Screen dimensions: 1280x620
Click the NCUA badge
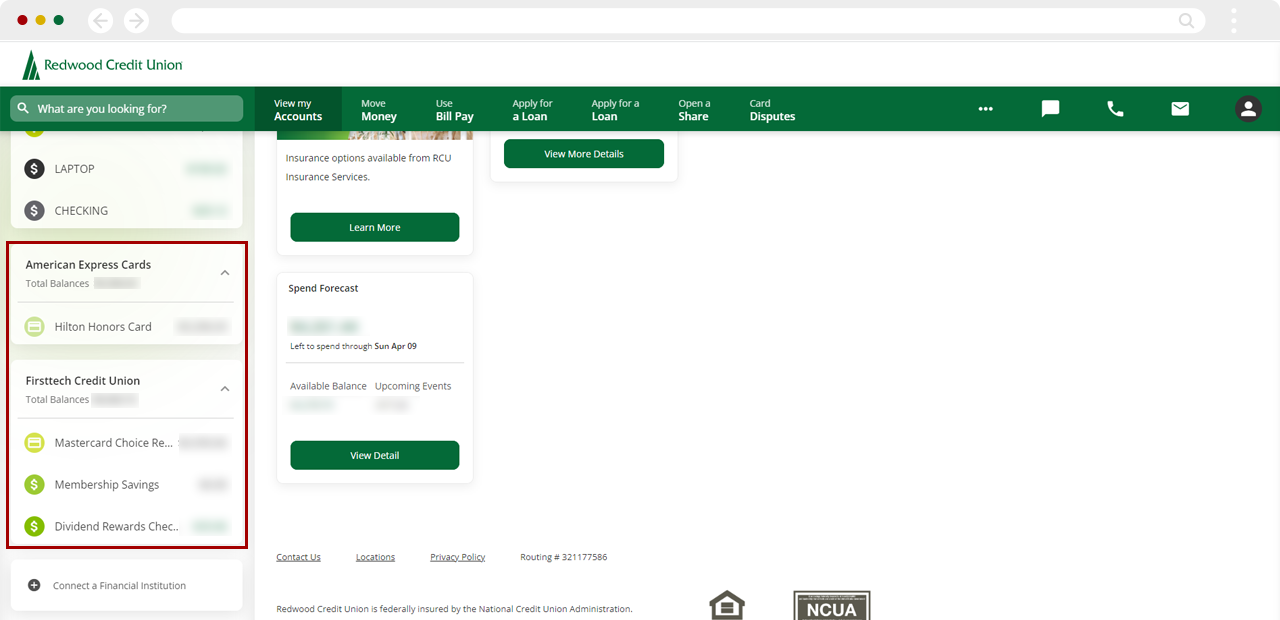click(832, 605)
